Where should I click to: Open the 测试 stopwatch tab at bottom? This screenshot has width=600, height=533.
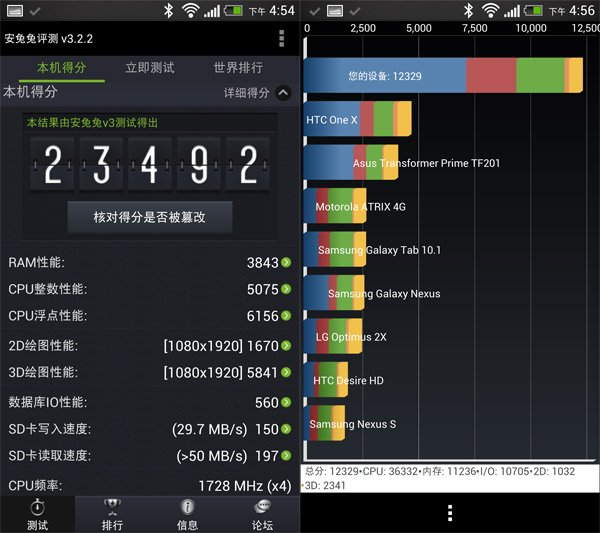(x=38, y=514)
